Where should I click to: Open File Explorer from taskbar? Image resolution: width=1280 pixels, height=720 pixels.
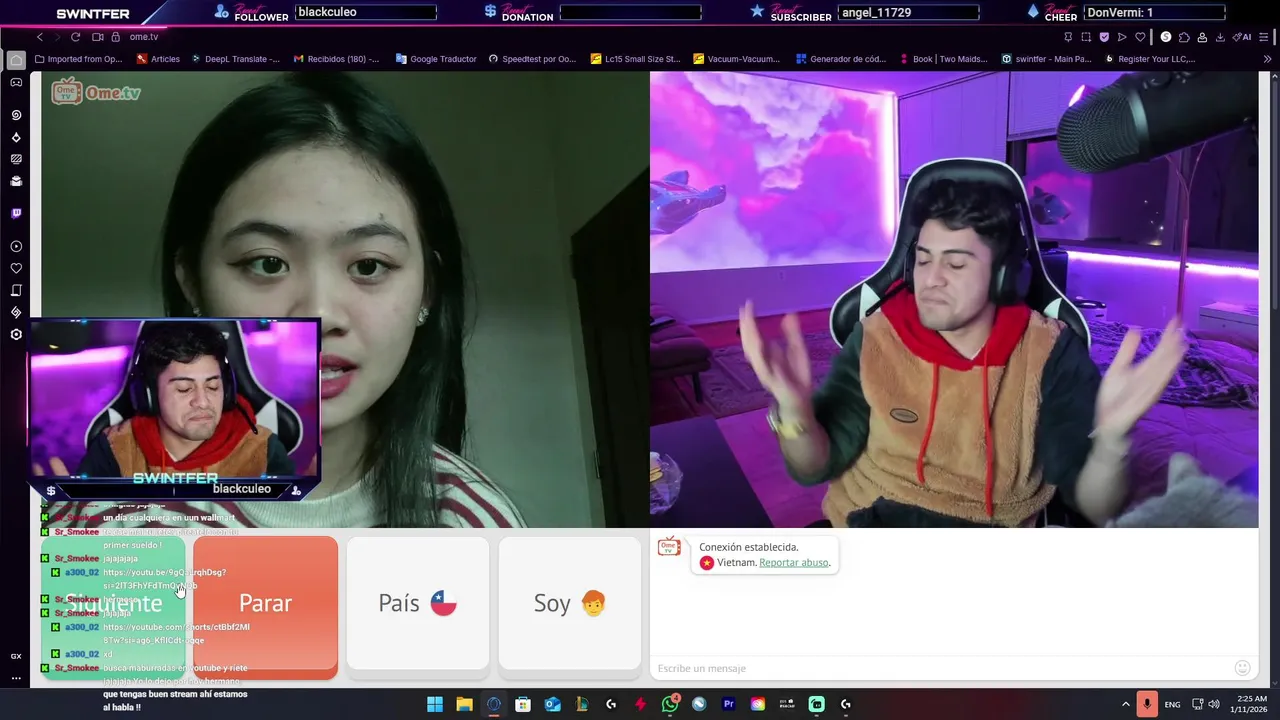pos(464,704)
